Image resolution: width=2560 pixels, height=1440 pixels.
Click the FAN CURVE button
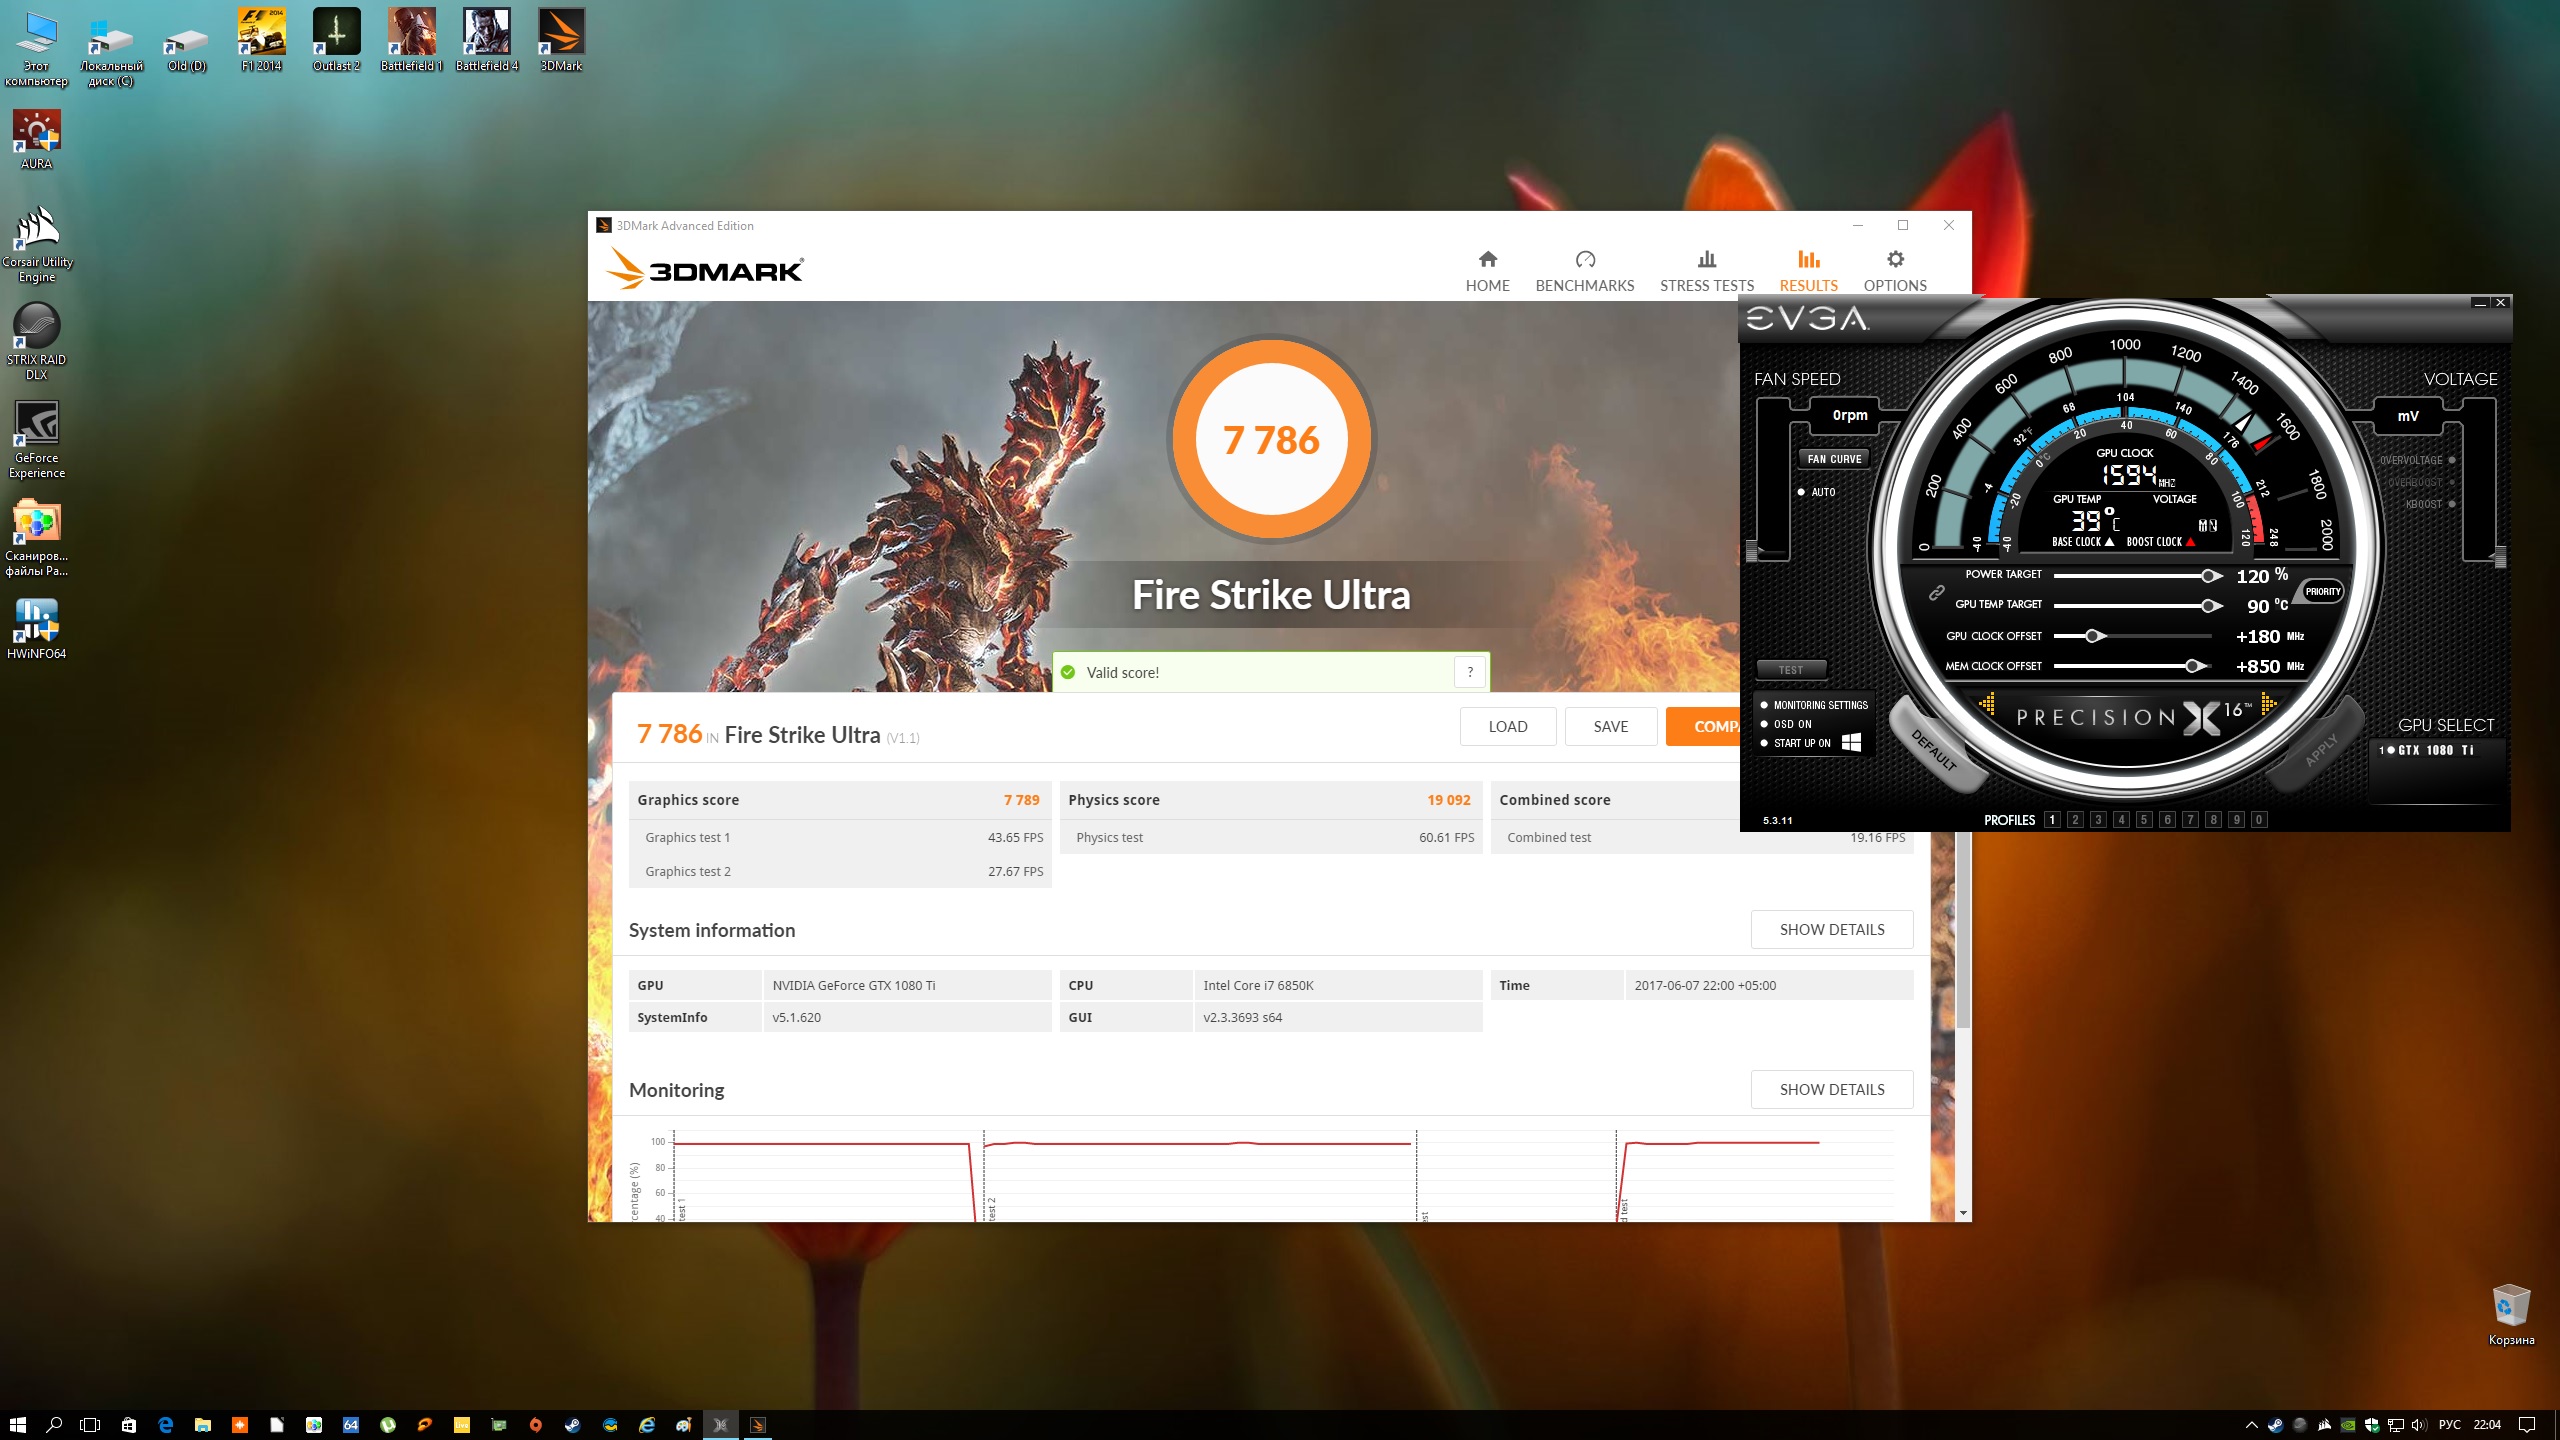click(x=1834, y=459)
